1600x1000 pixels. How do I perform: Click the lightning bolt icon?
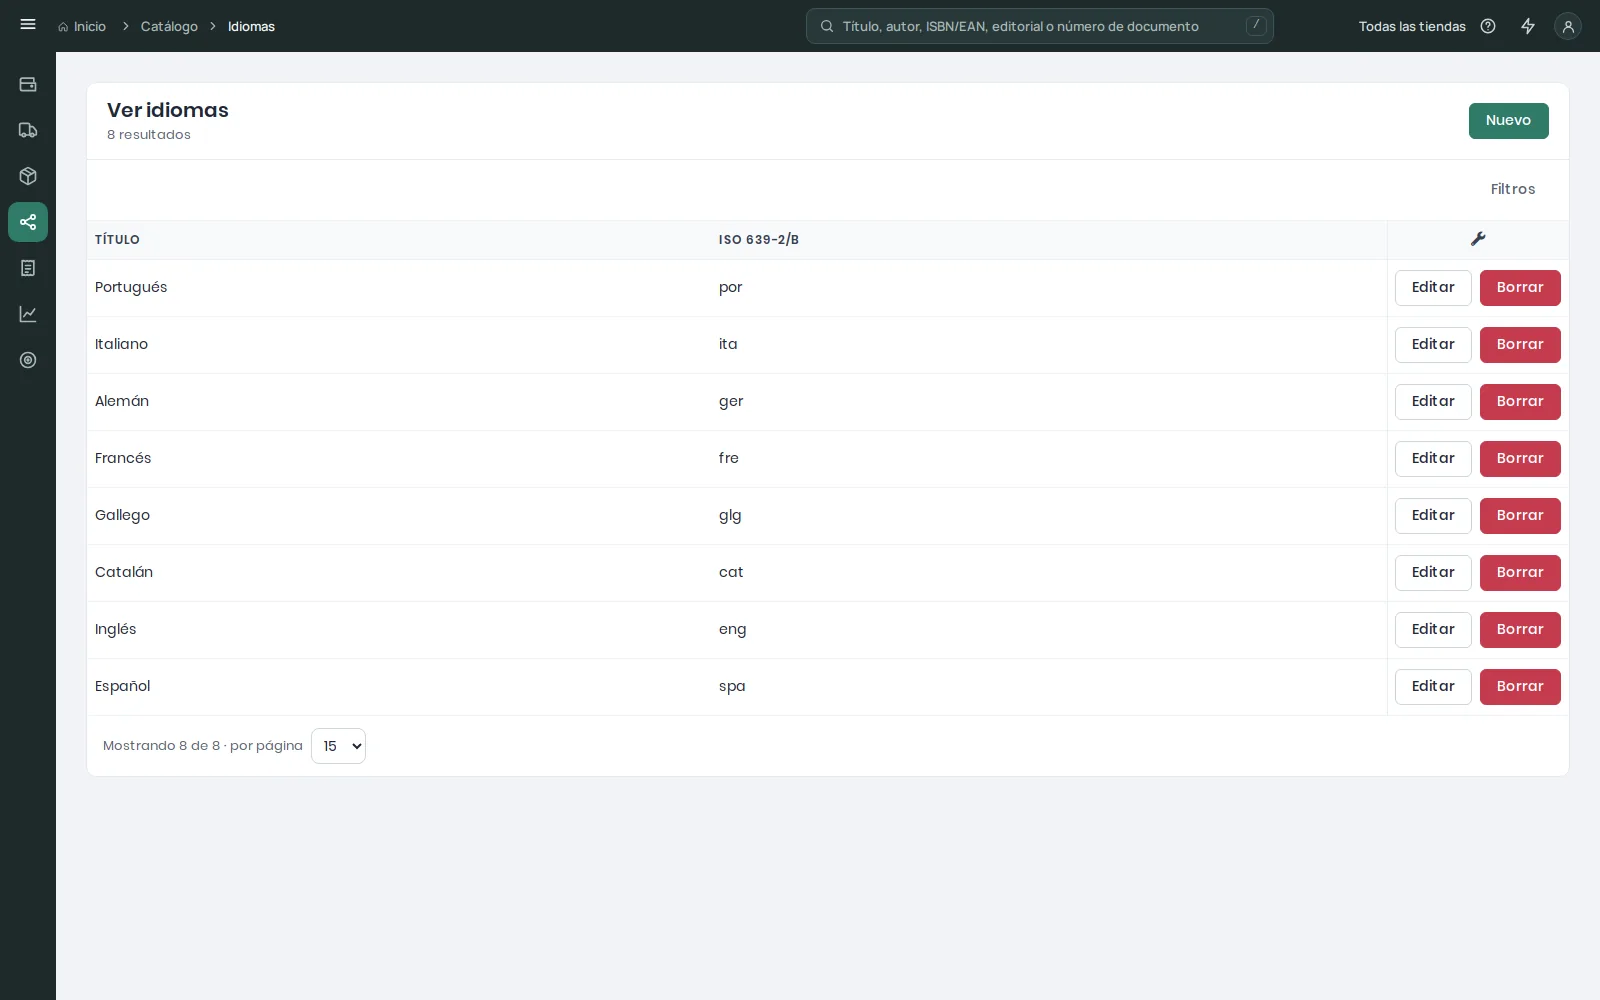[1528, 26]
